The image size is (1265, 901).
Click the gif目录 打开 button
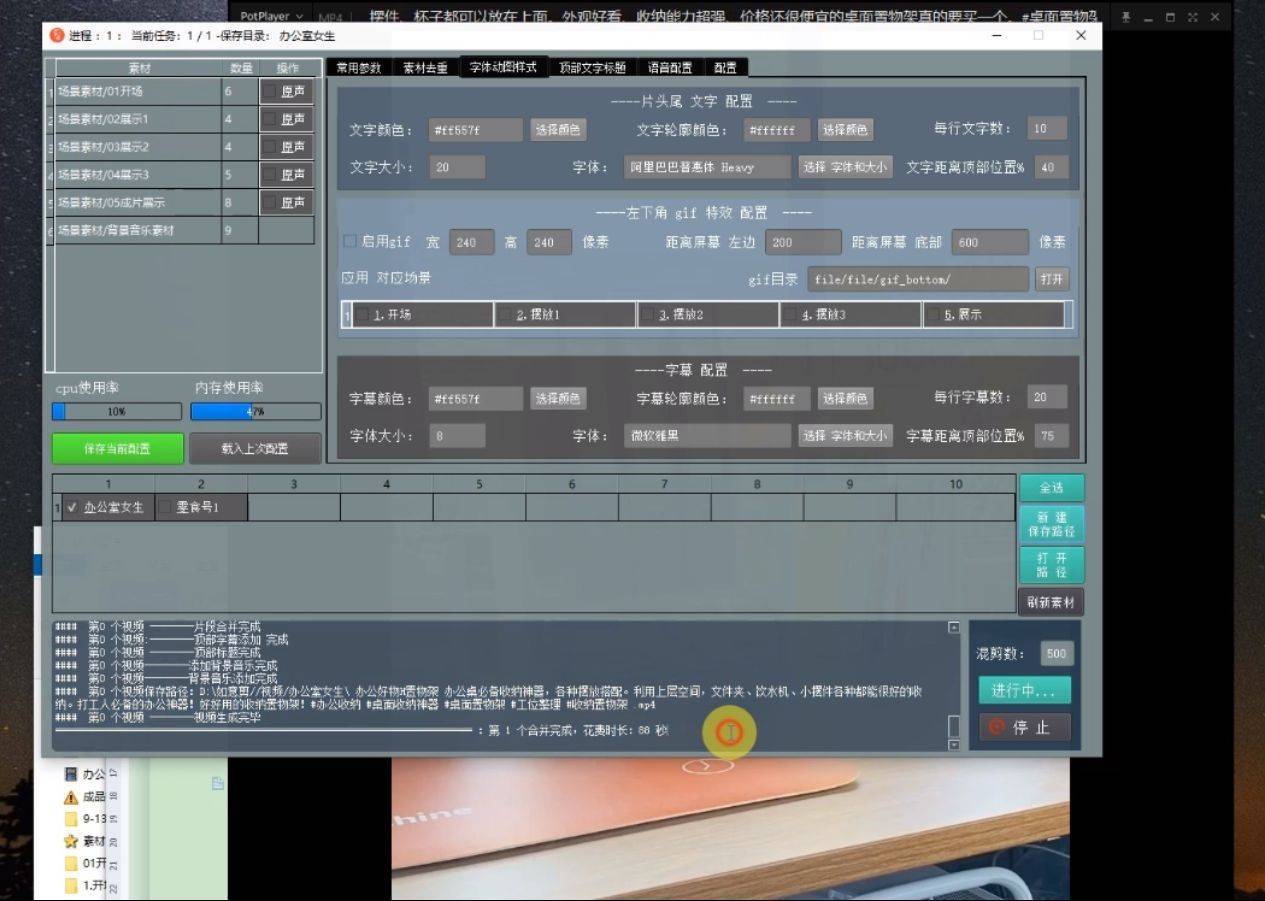(x=1051, y=279)
